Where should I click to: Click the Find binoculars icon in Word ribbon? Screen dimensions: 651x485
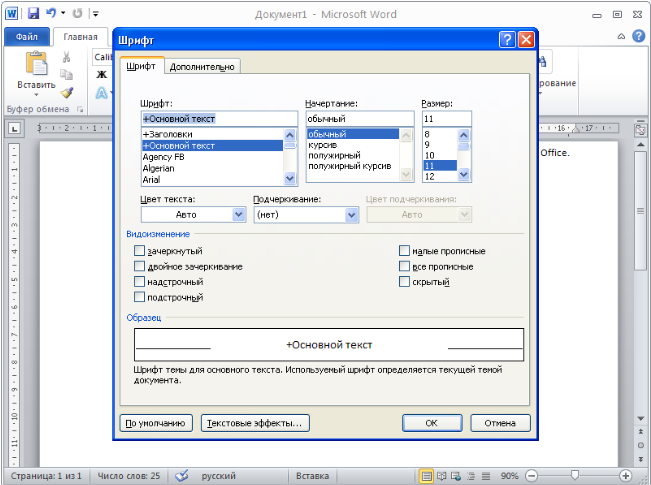542,62
